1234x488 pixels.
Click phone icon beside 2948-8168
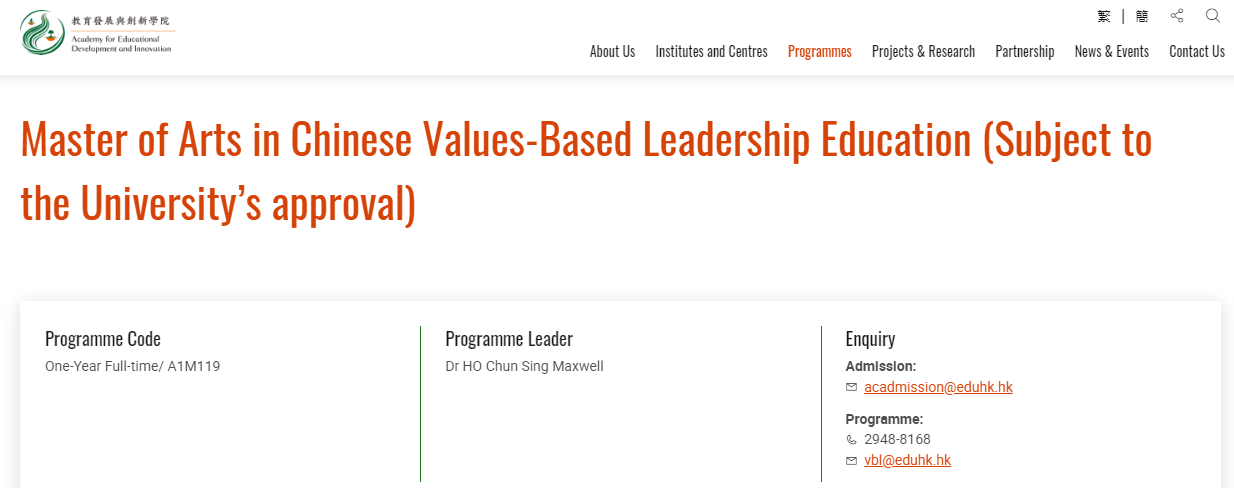pyautogui.click(x=852, y=439)
